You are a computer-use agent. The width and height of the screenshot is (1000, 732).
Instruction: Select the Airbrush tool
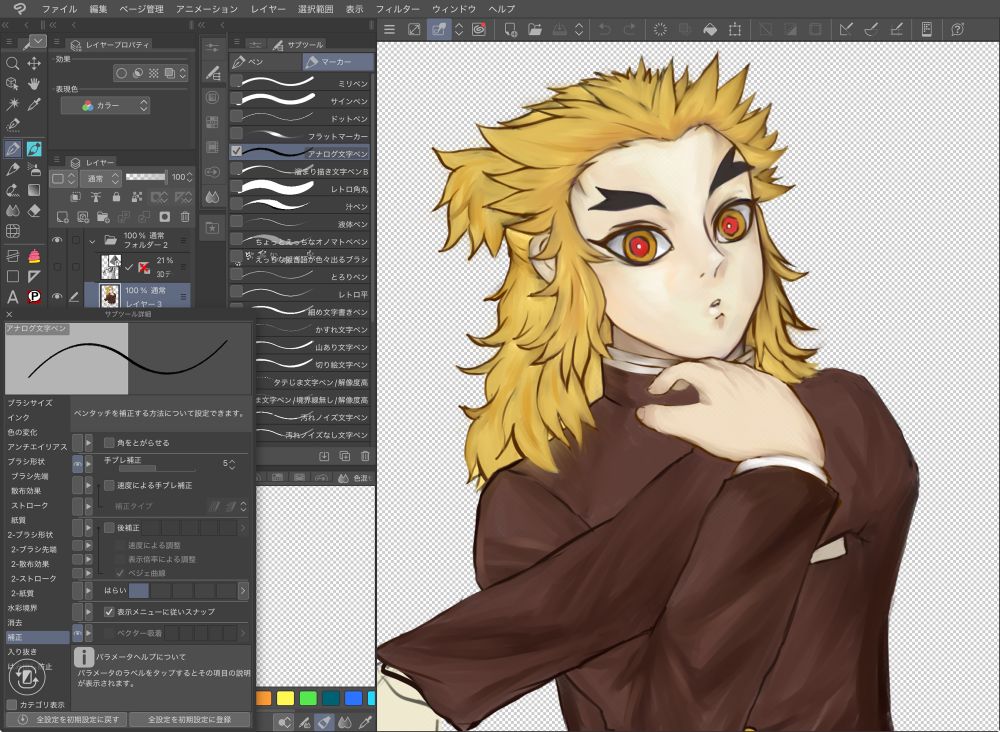(x=34, y=170)
